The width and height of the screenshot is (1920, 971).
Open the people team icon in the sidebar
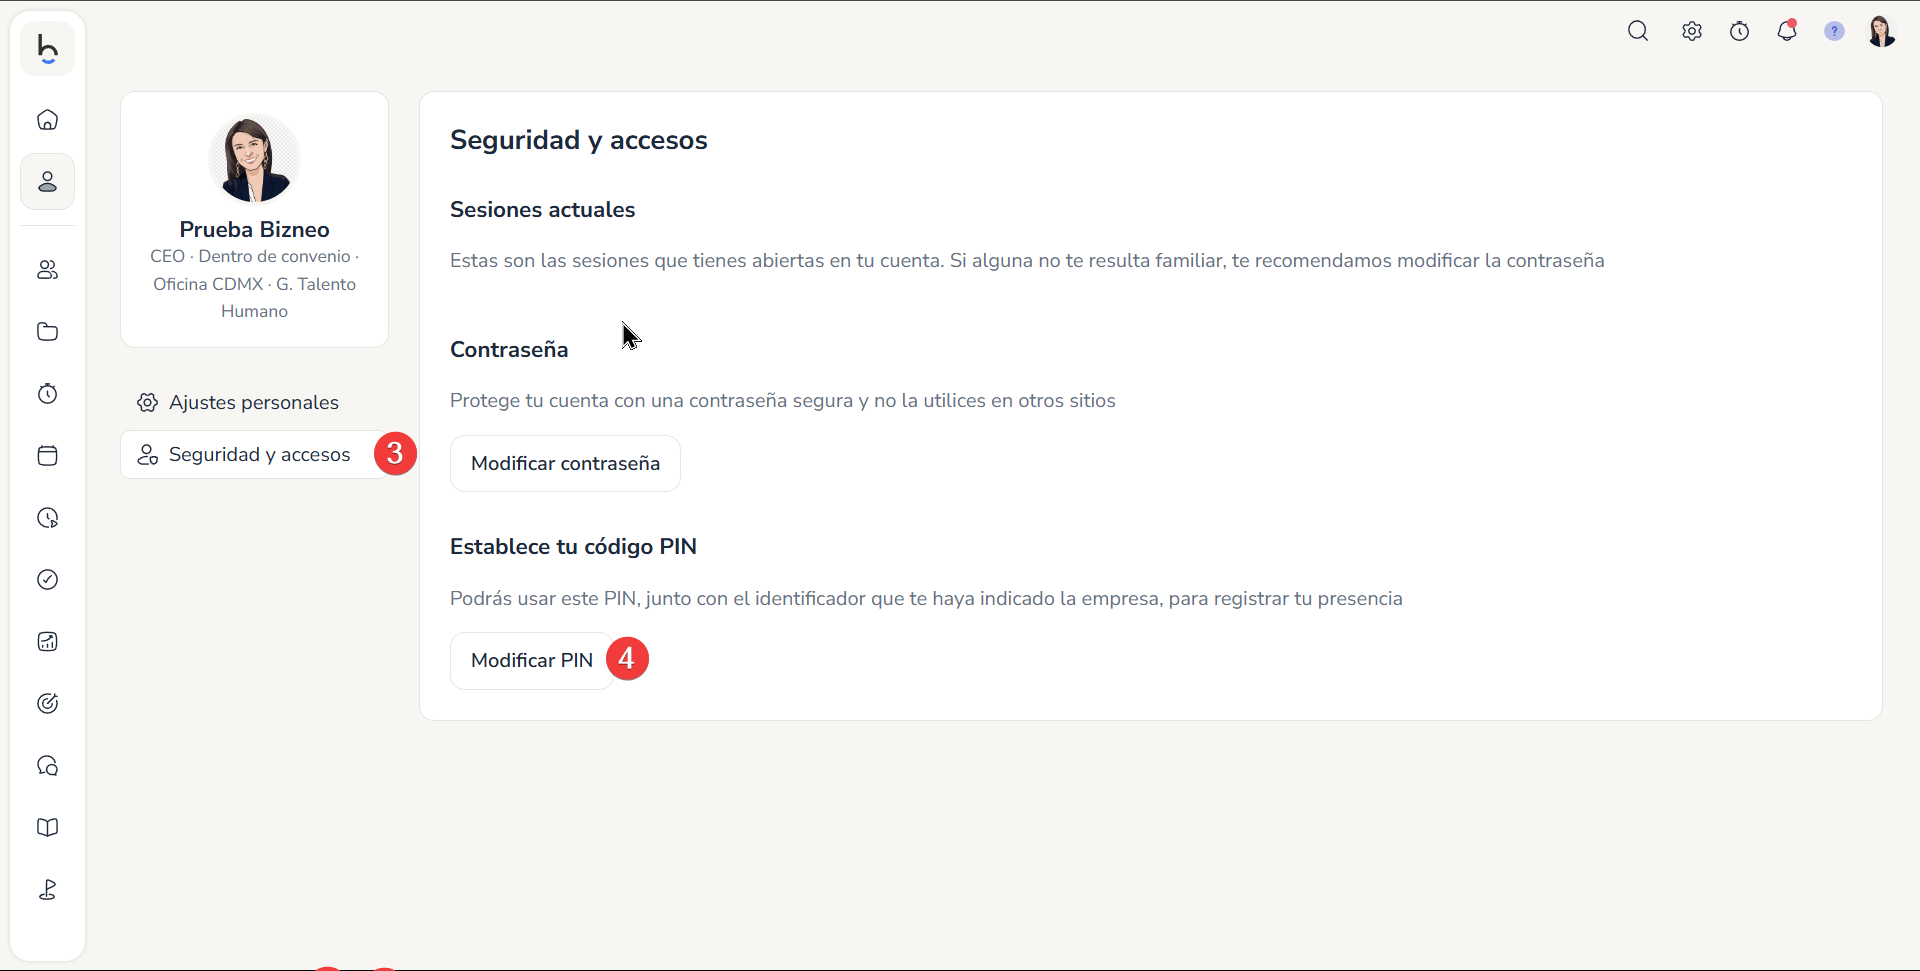(x=47, y=270)
